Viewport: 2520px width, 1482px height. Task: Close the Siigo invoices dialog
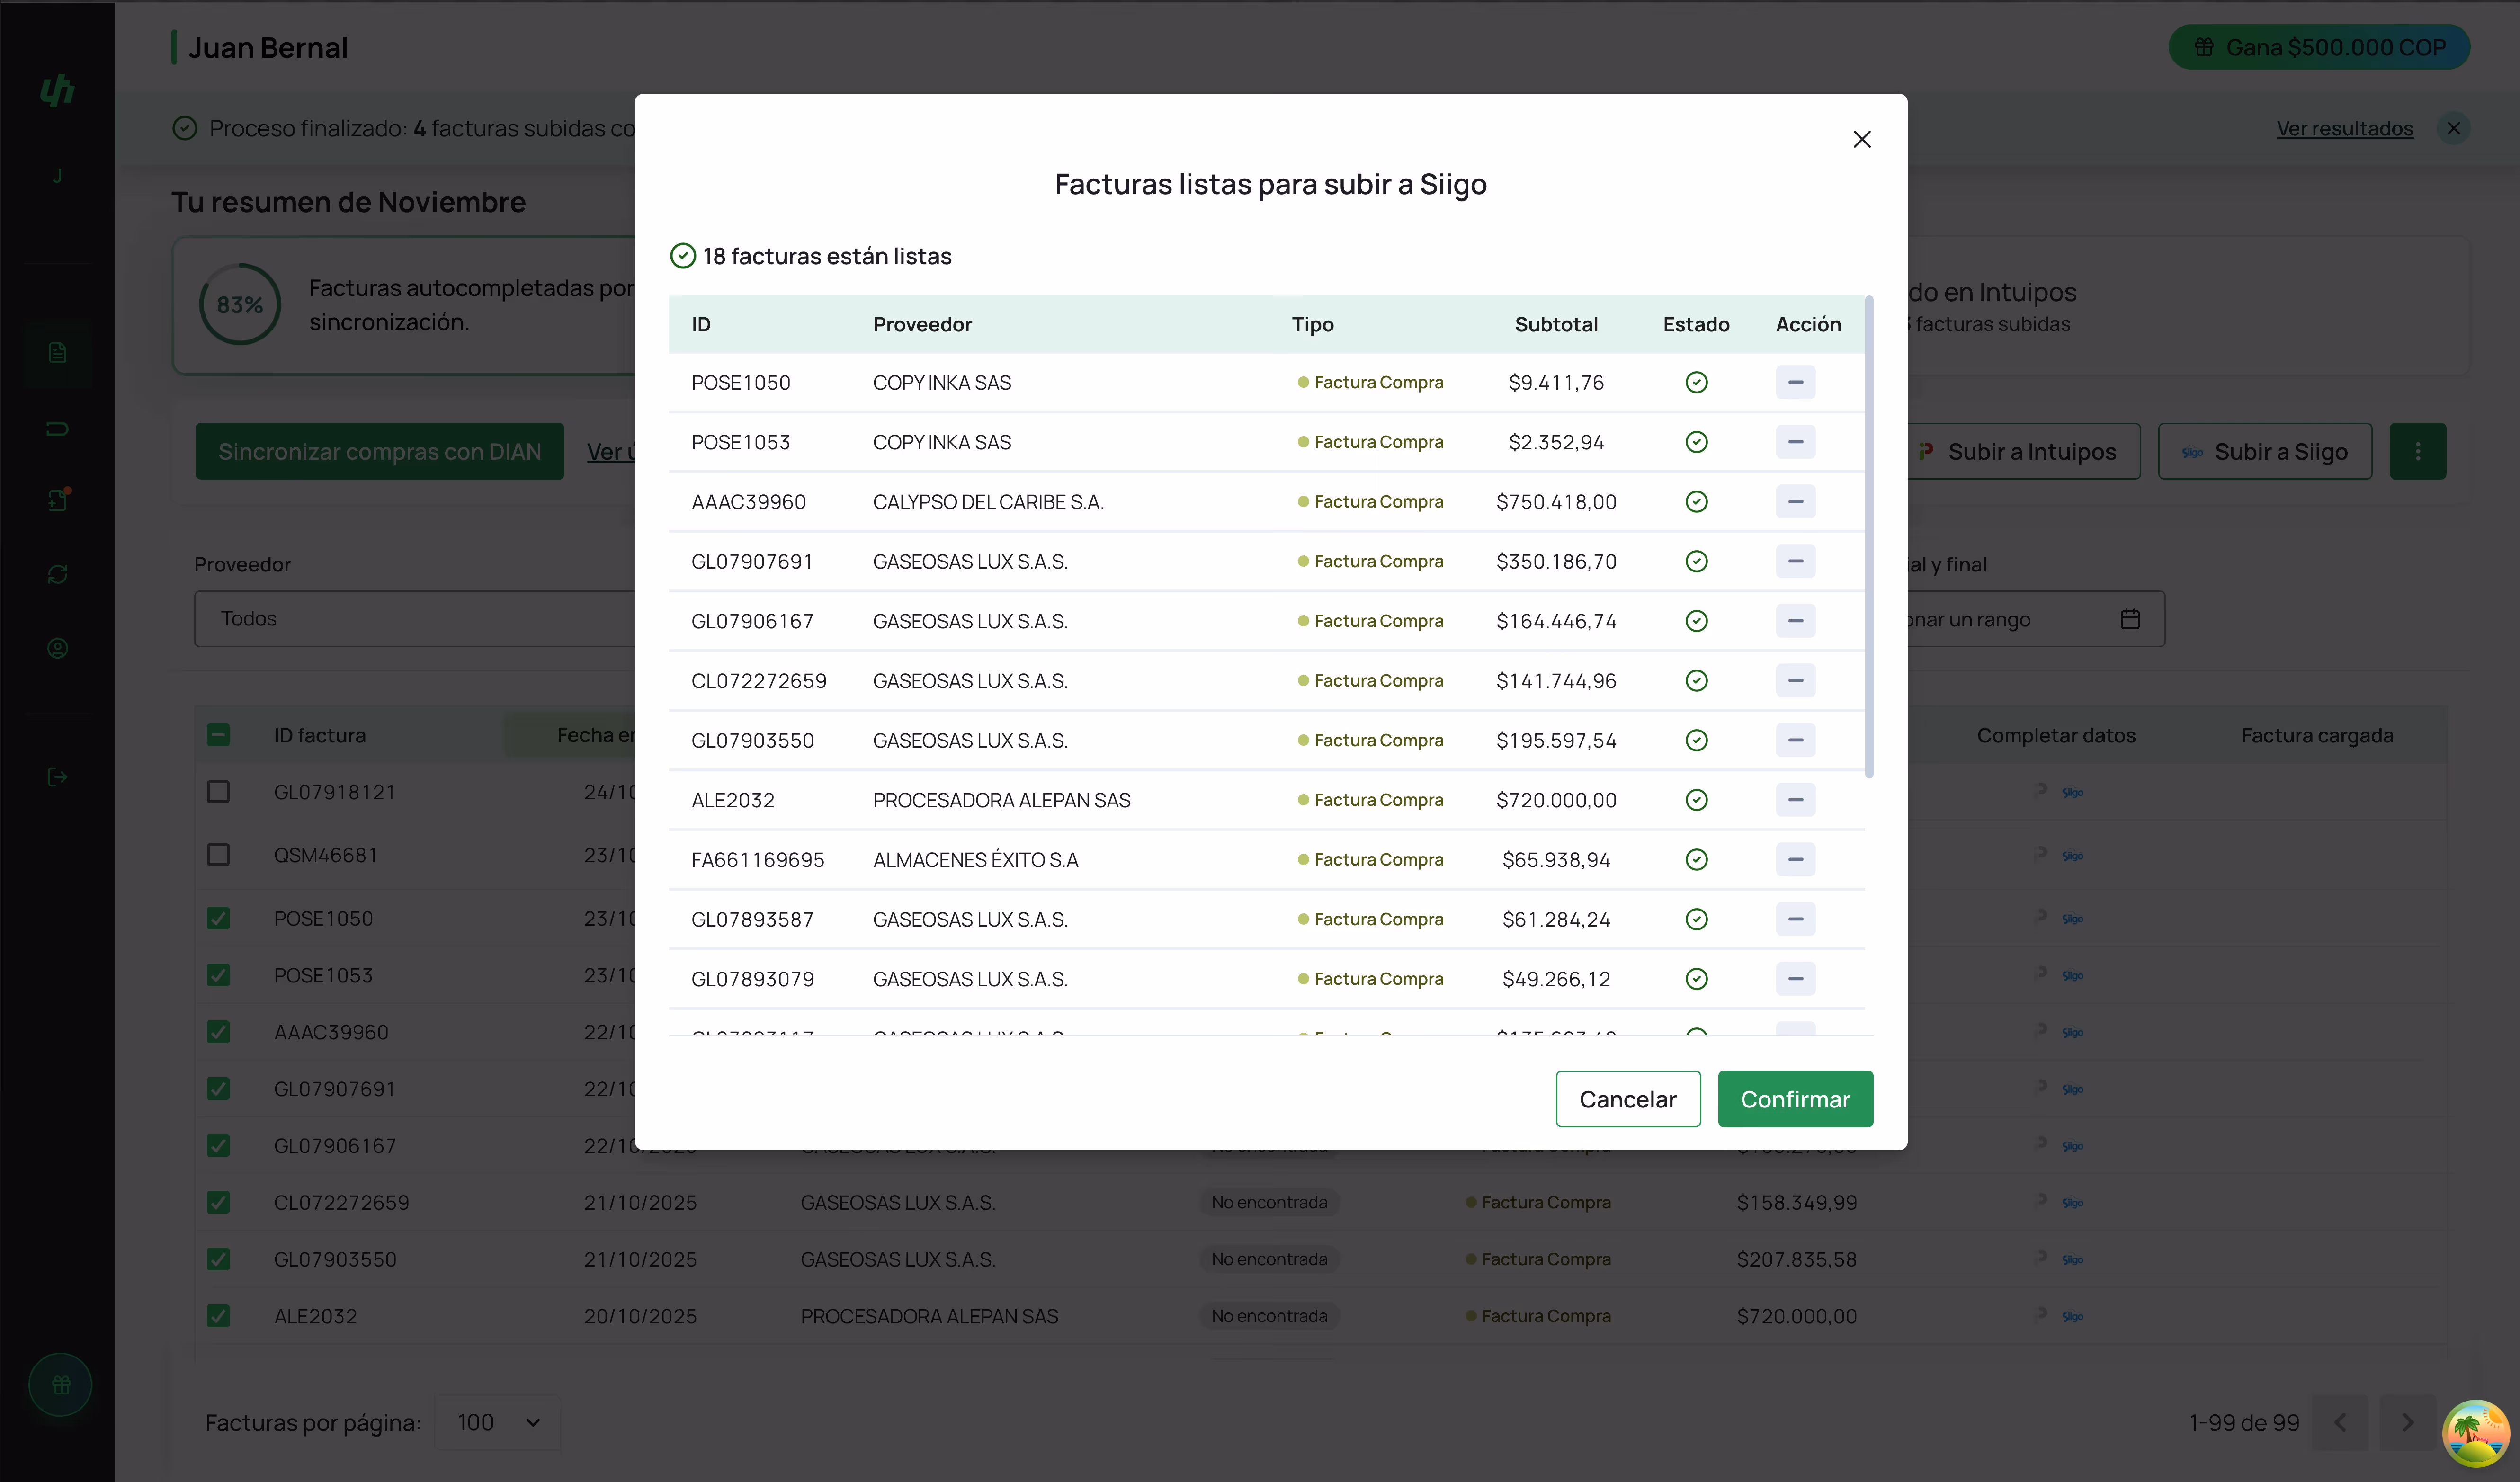tap(1861, 139)
